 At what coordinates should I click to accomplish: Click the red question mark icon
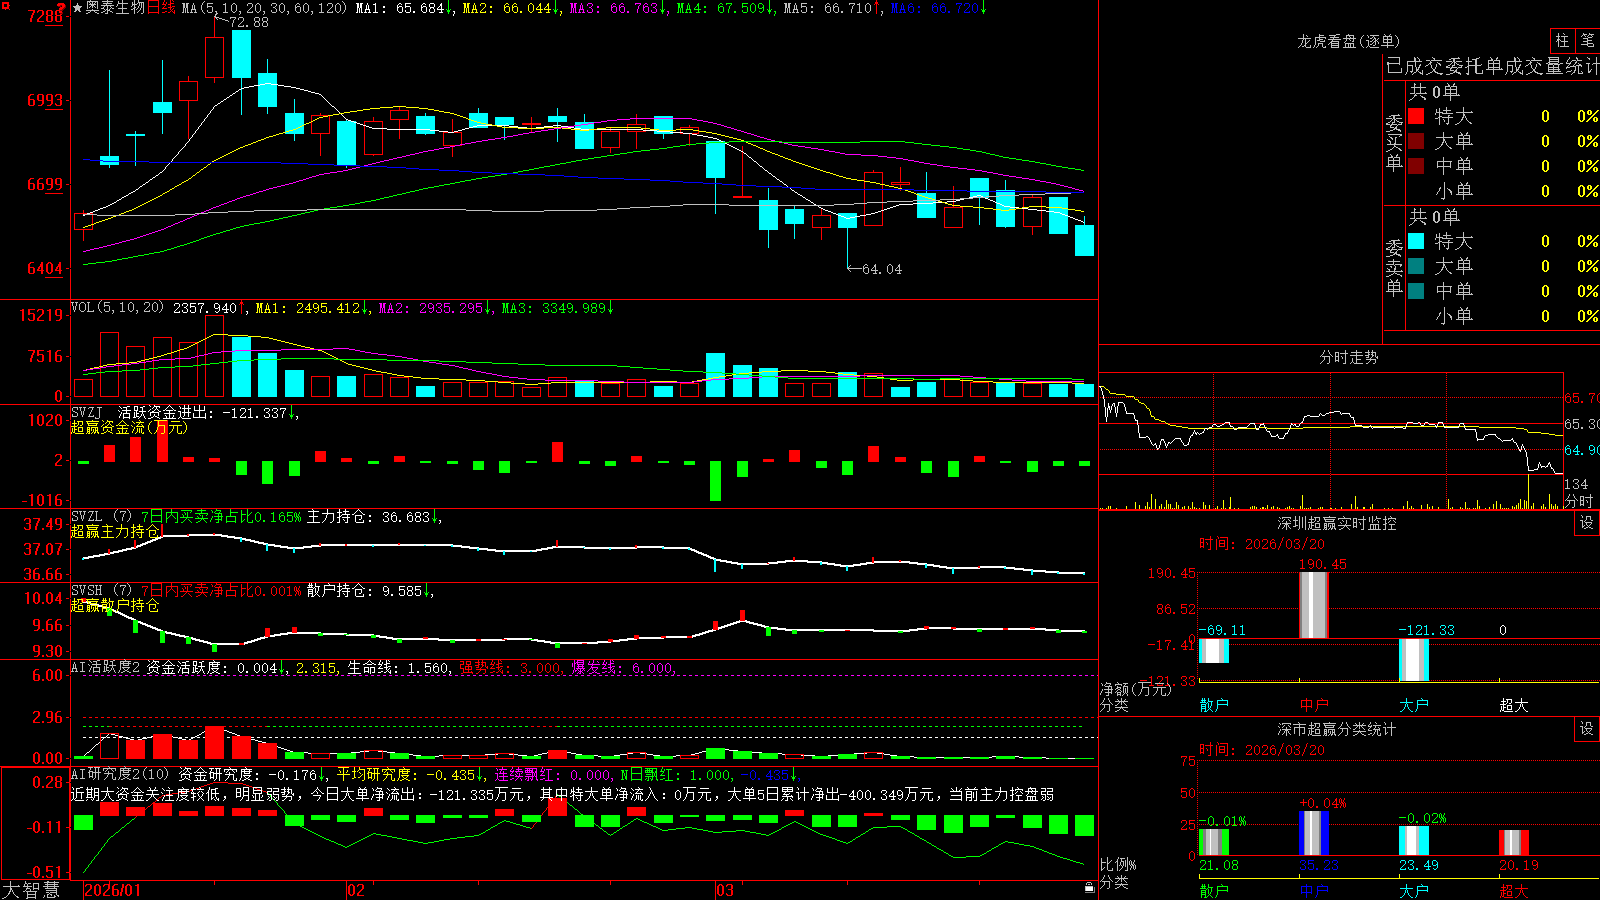[61, 7]
